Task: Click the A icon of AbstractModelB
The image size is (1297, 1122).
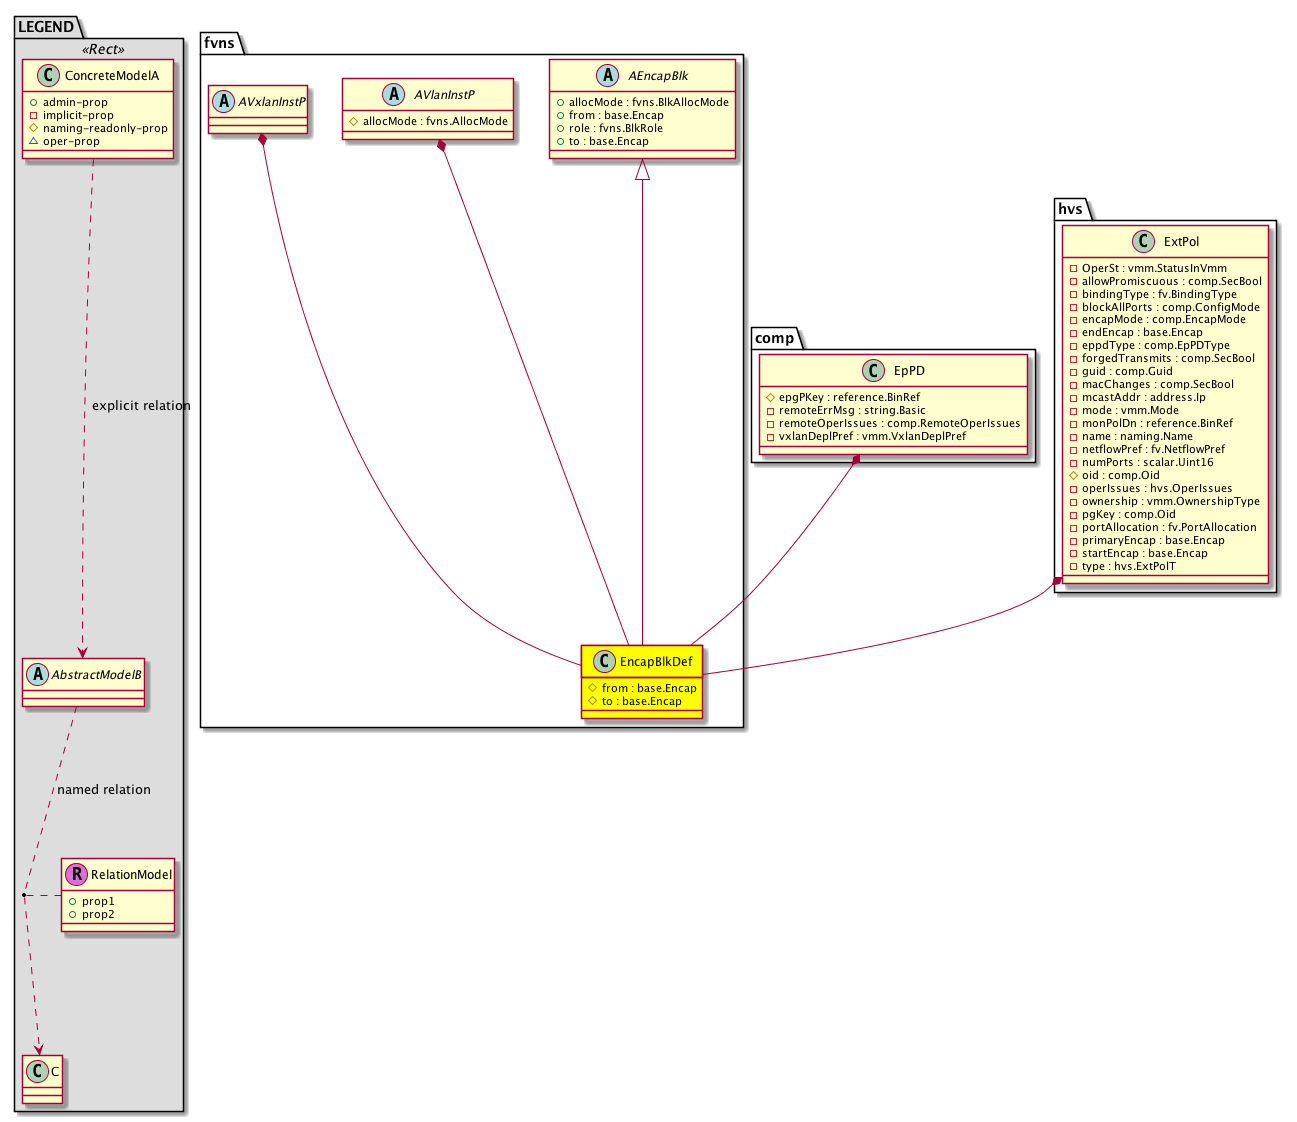Action: [x=38, y=674]
